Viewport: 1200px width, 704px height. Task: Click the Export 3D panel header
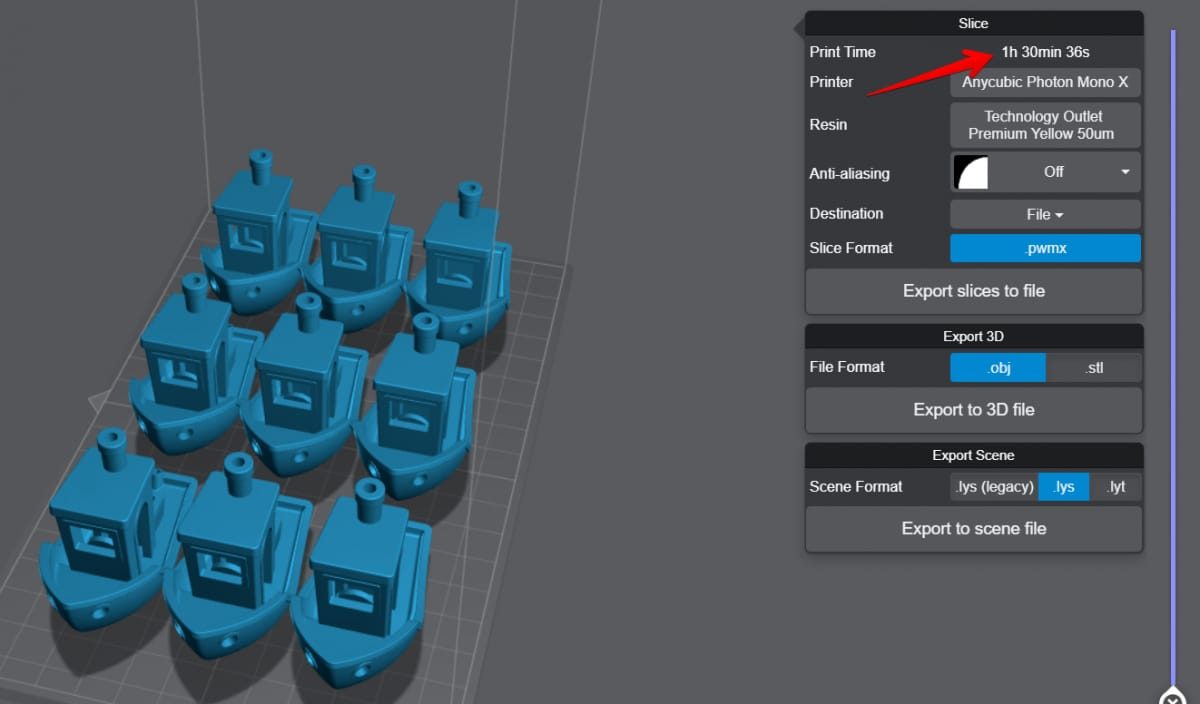click(x=974, y=336)
